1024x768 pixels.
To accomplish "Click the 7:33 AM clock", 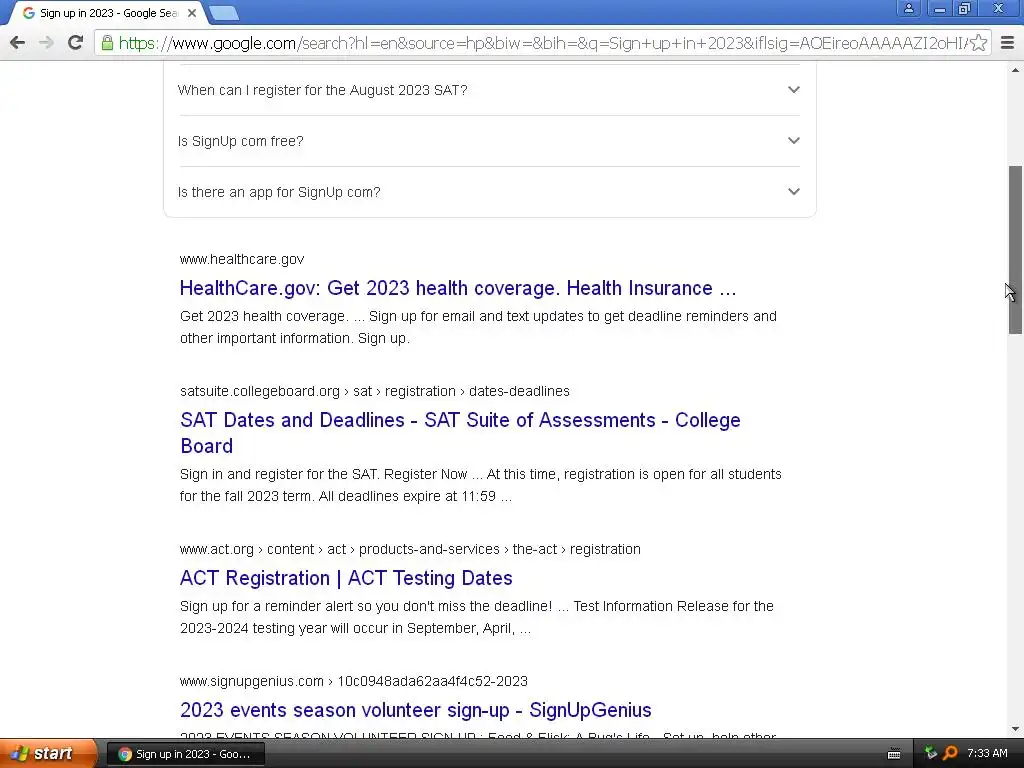I will [987, 753].
